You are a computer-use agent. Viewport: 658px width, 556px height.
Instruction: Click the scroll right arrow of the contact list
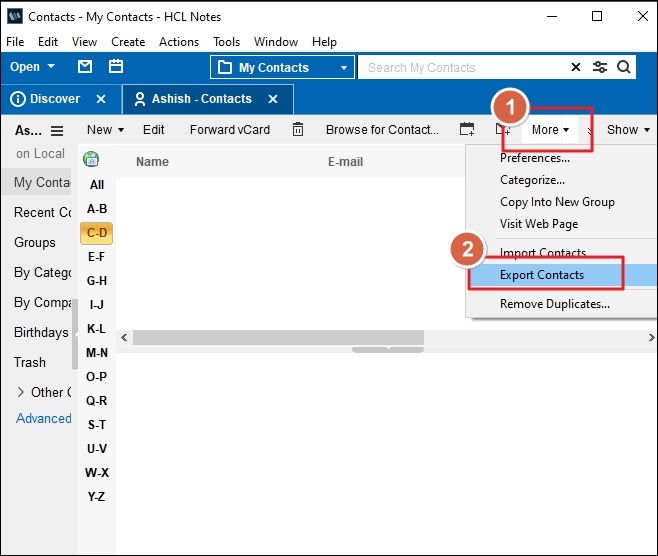coord(651,337)
